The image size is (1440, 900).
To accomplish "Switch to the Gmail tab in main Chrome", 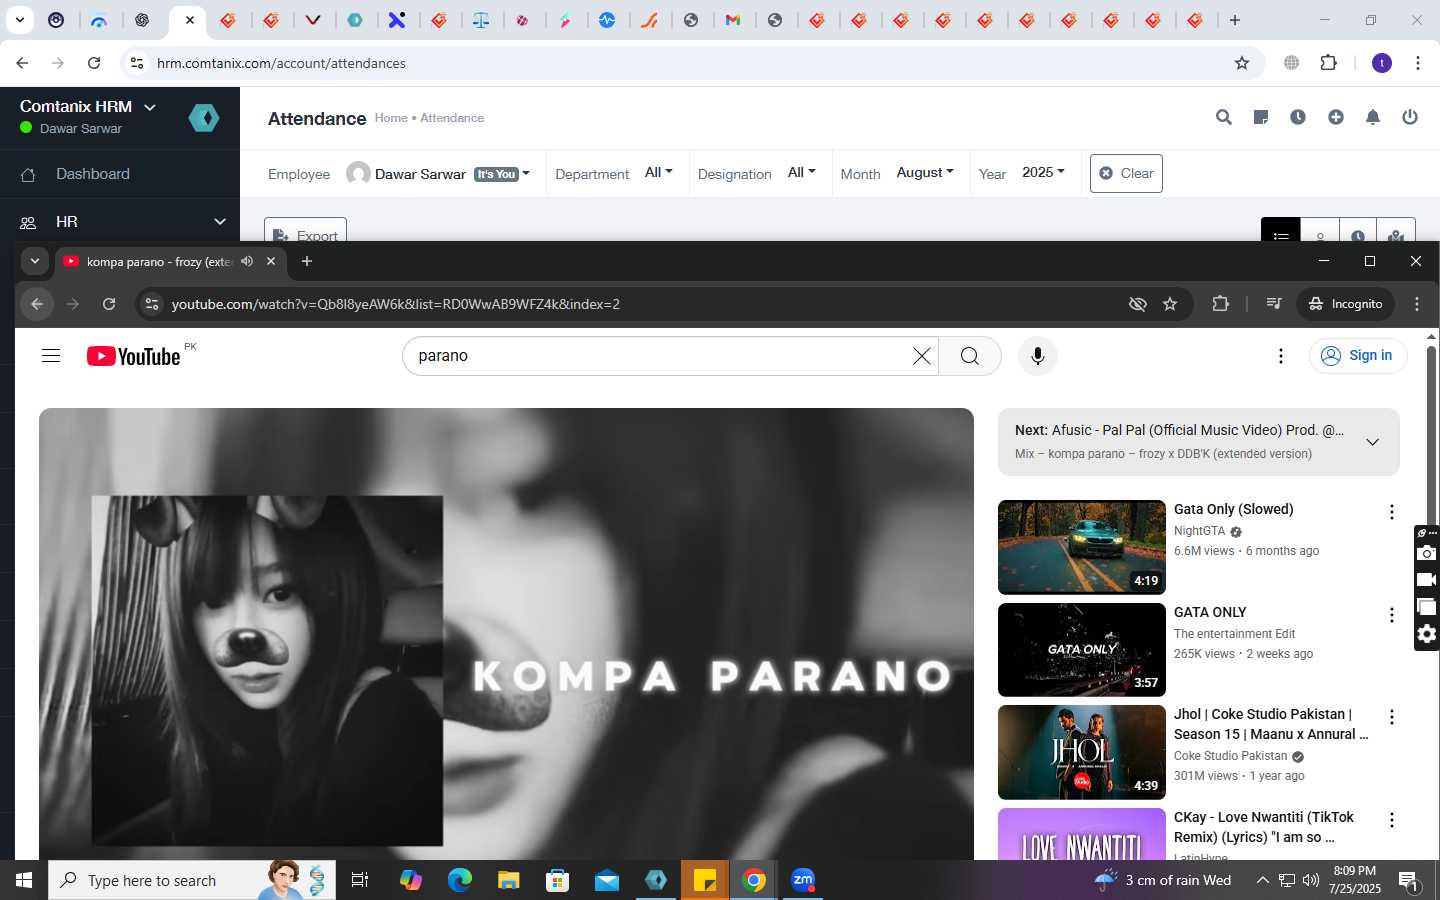I will 733,20.
